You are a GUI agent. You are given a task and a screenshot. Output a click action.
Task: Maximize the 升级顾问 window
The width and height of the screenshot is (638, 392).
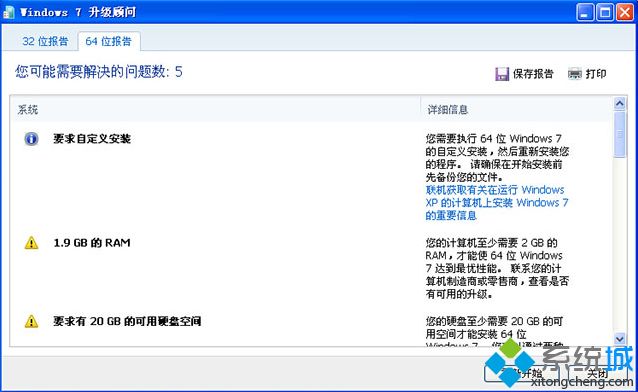coord(605,12)
